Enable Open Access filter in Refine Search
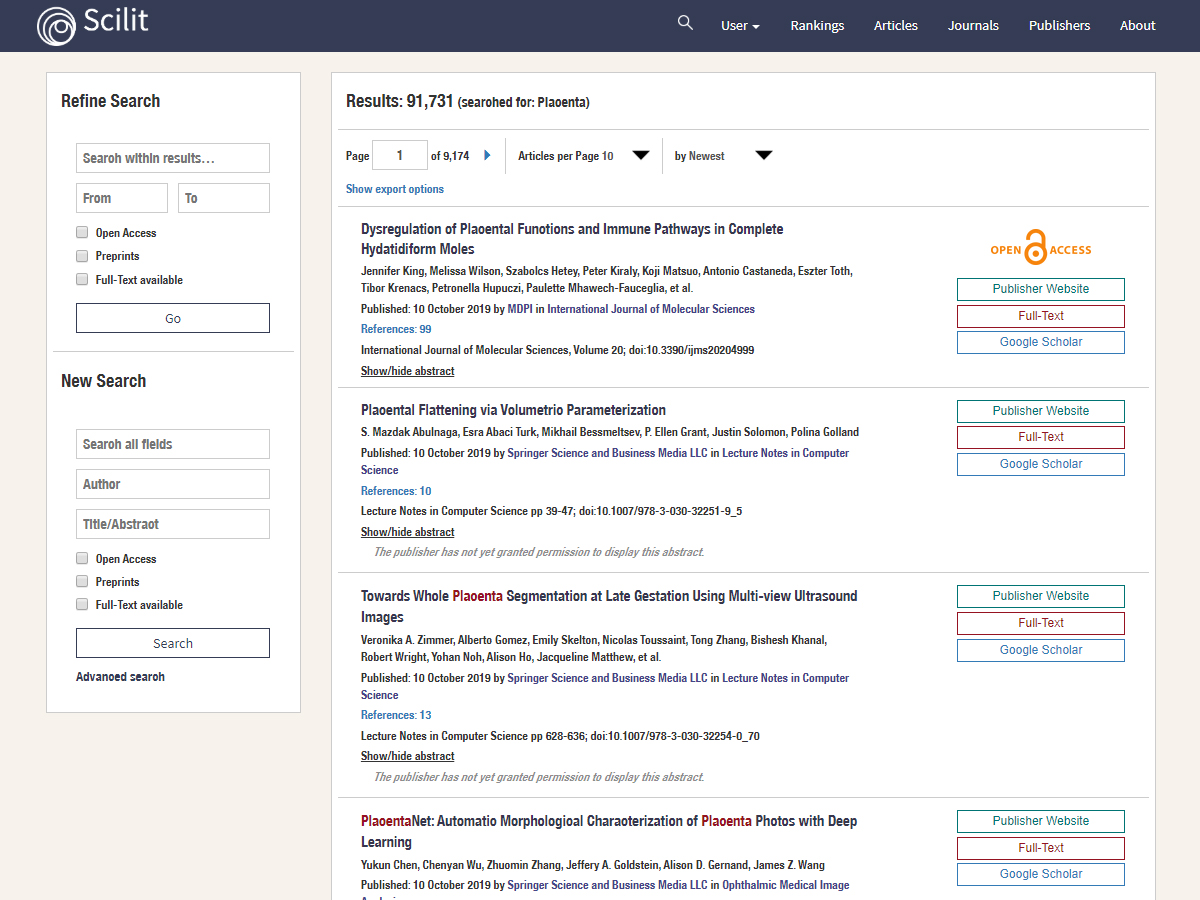Viewport: 1200px width, 900px height. point(82,232)
